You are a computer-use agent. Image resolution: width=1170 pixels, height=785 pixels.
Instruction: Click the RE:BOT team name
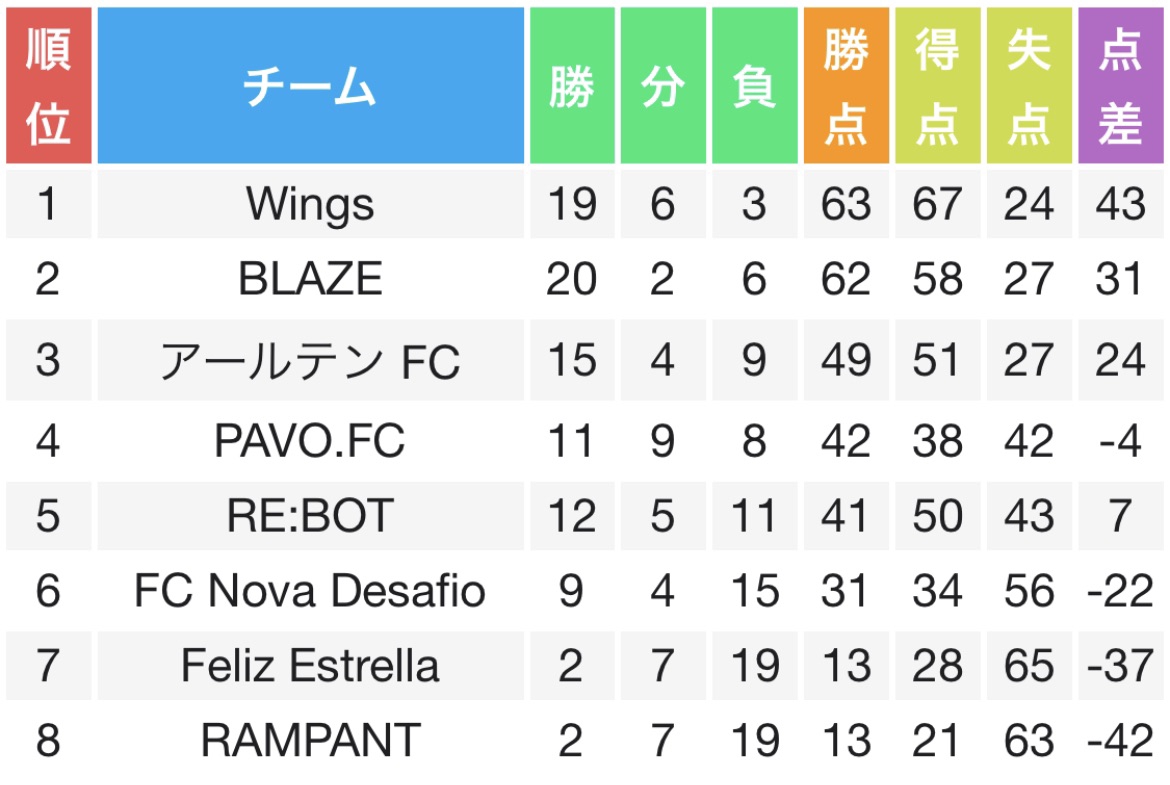310,516
